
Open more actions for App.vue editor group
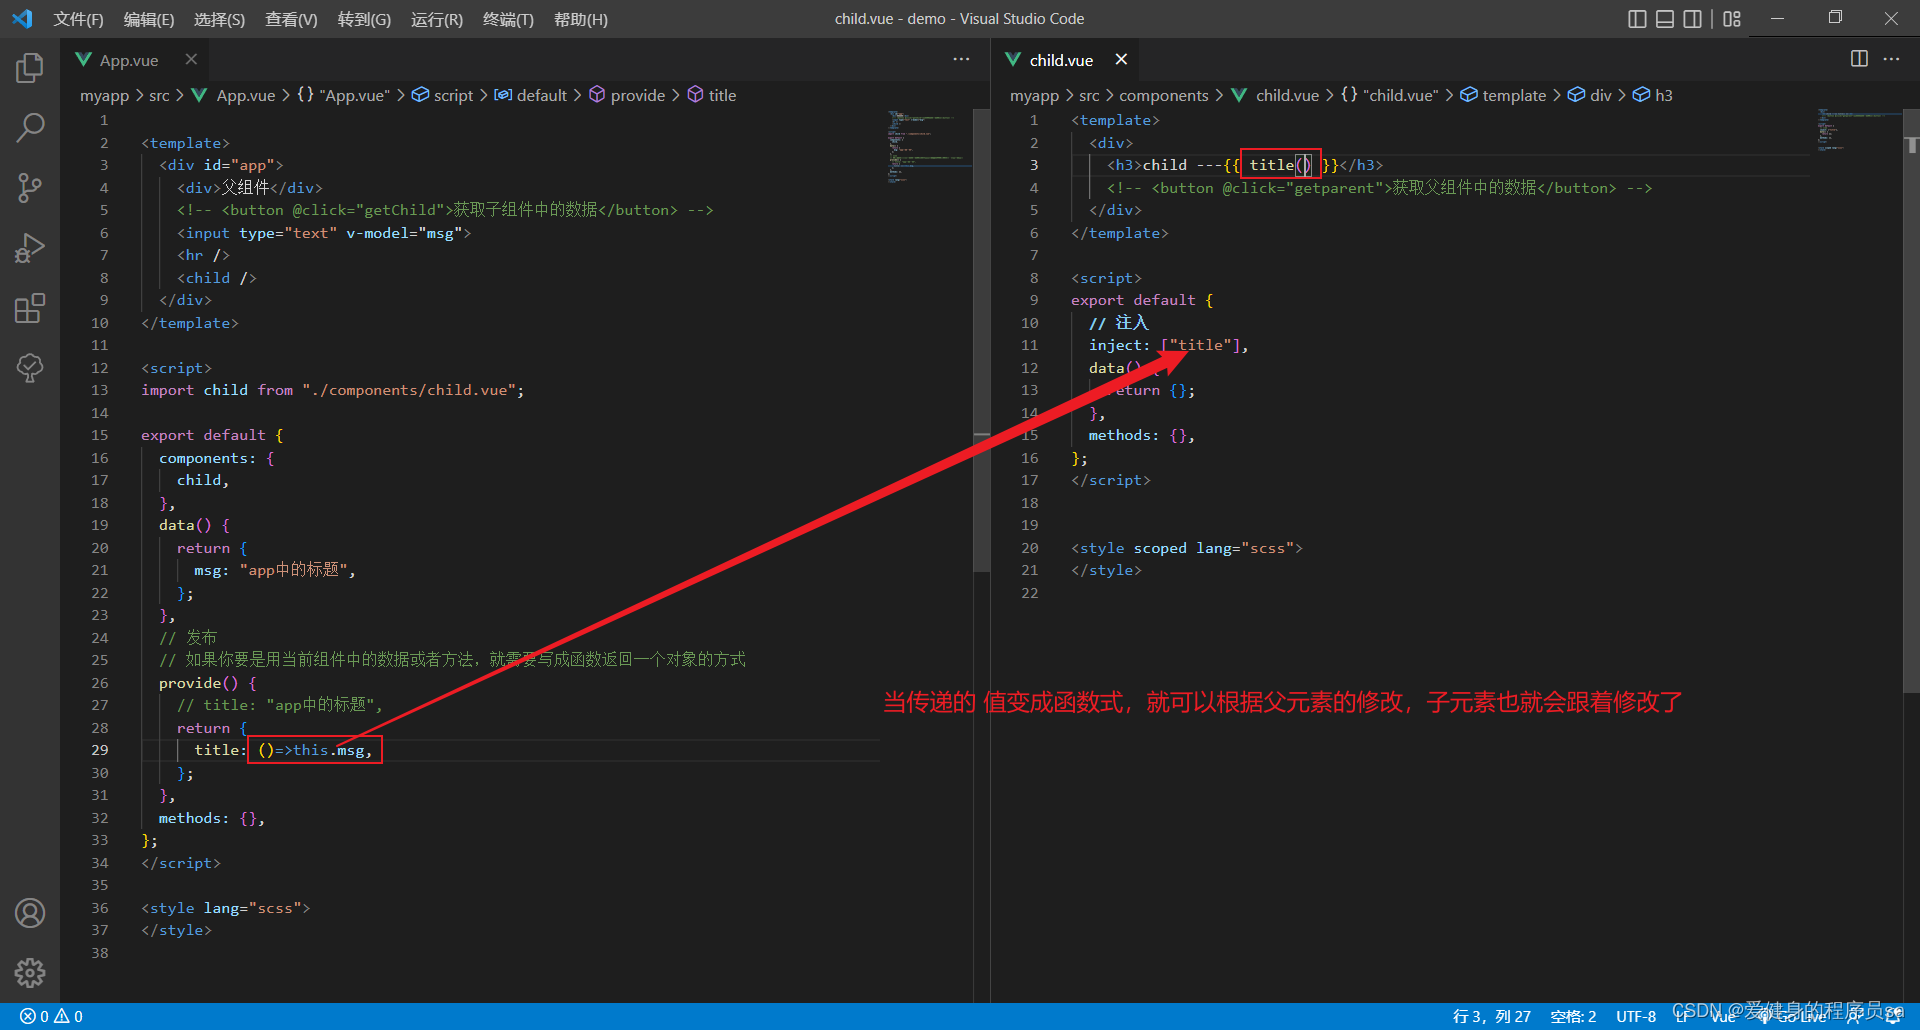(x=961, y=59)
